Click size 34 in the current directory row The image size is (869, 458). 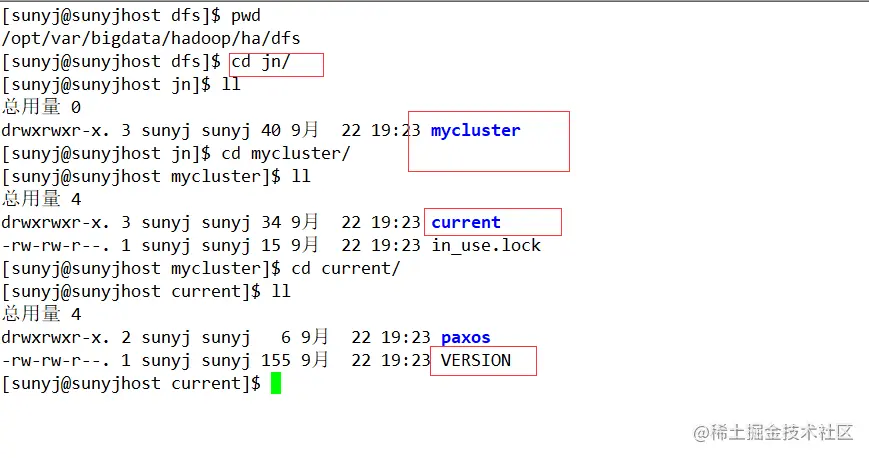pos(270,222)
